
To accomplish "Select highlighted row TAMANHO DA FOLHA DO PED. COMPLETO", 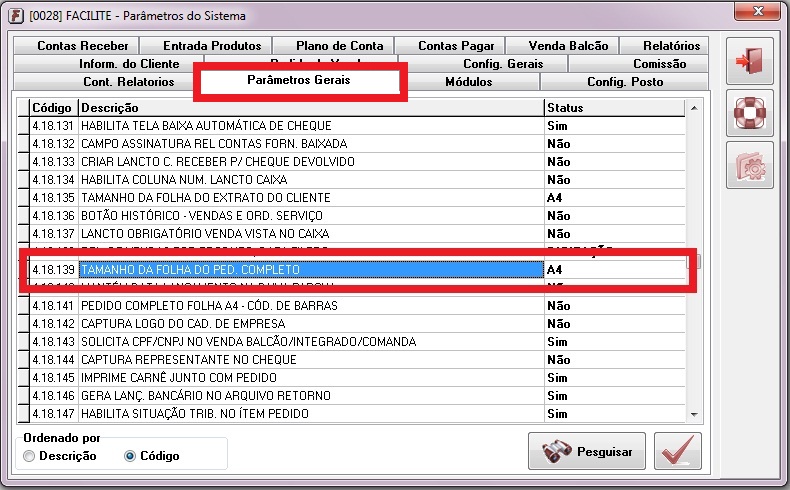I will click(x=311, y=270).
